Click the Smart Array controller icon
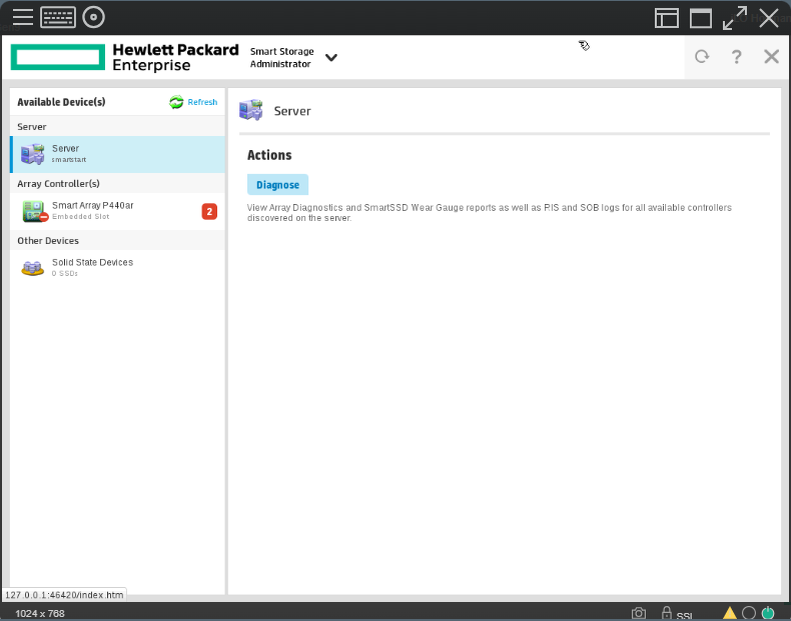 click(34, 211)
